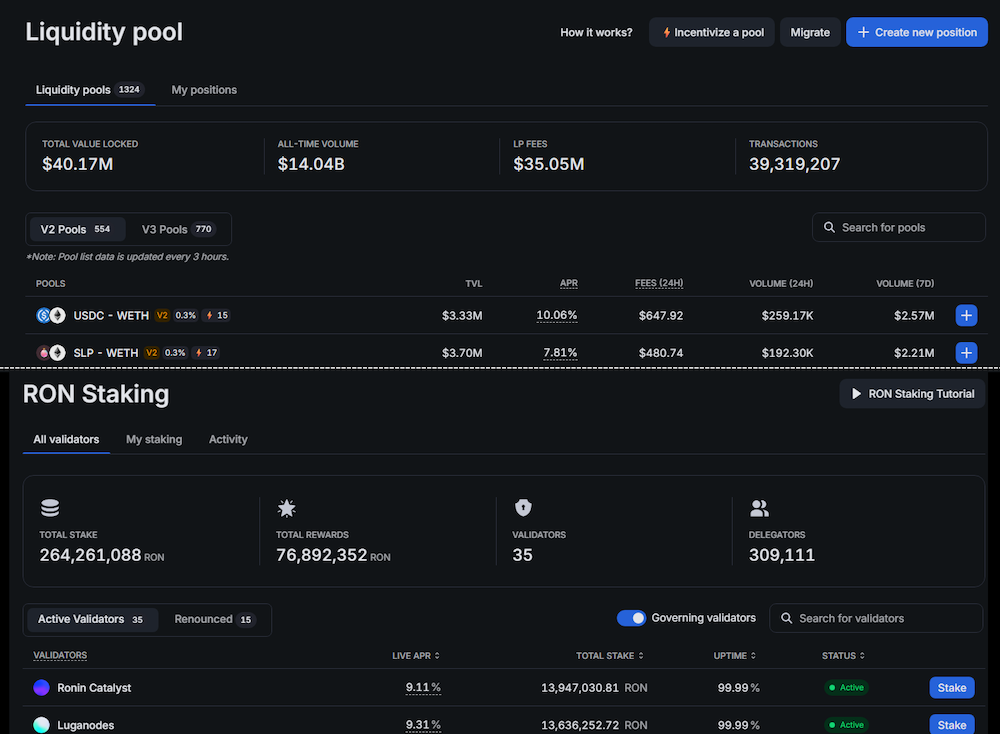Click the Ronin Catalyst validator avatar

click(x=41, y=687)
